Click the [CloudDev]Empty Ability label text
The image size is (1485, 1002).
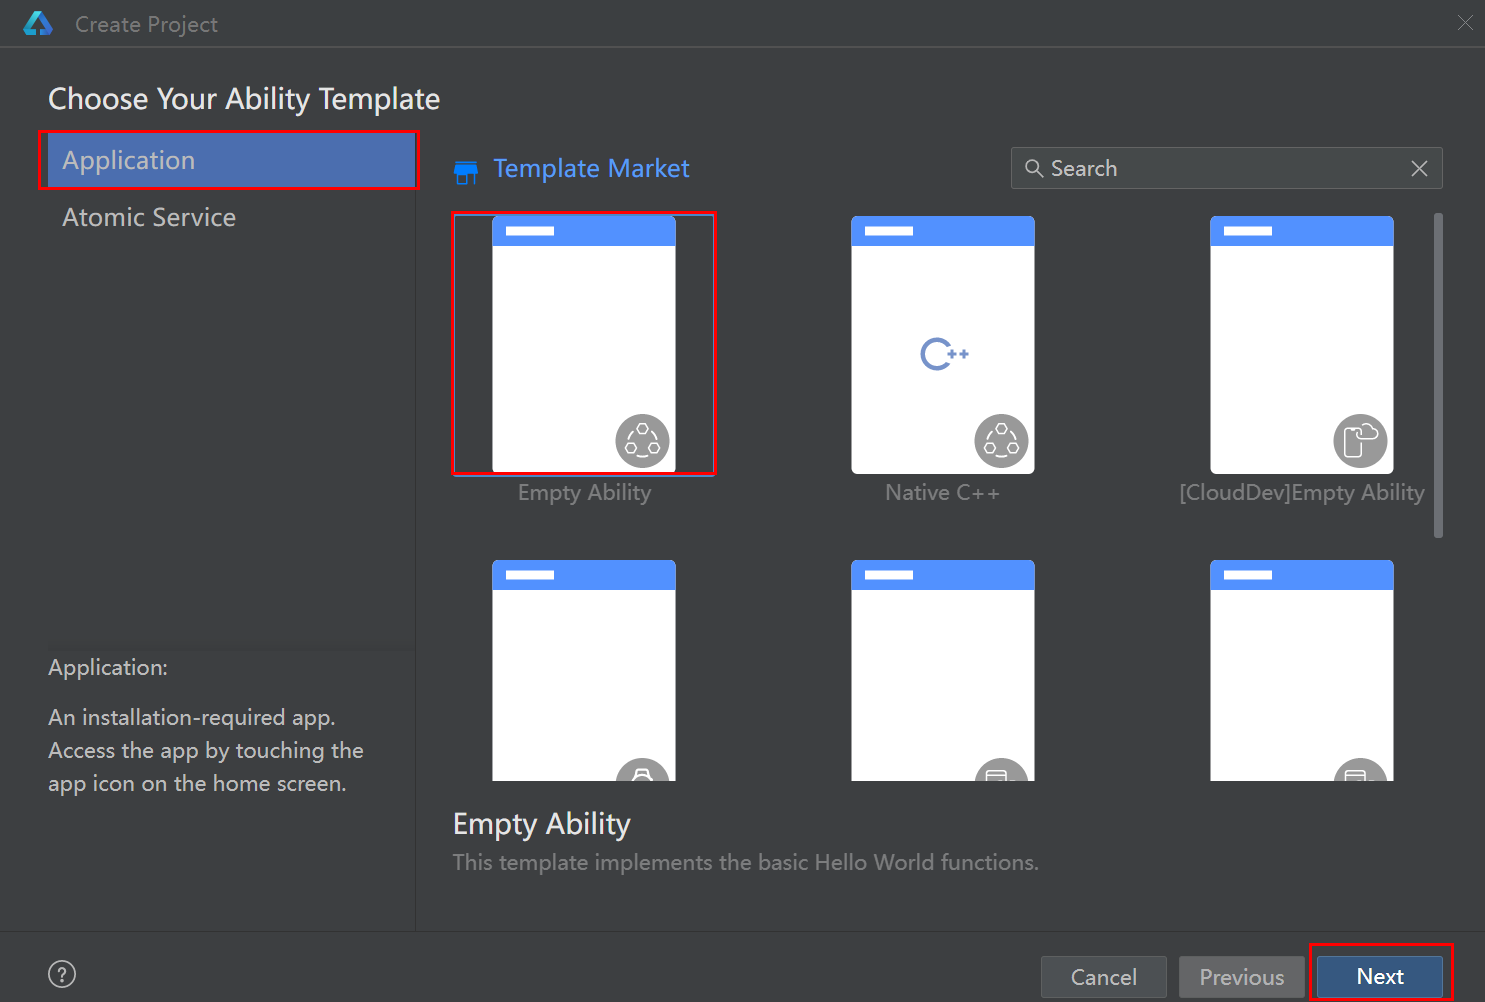pyautogui.click(x=1302, y=493)
